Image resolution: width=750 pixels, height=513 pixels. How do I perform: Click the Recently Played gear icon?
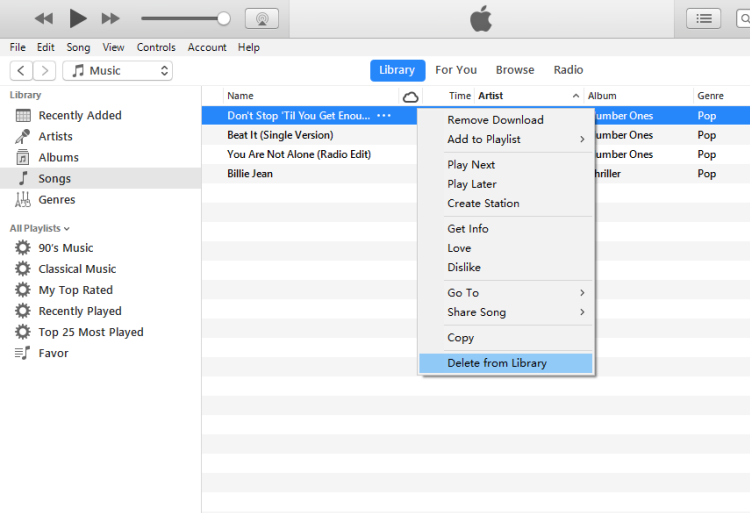pos(22,311)
